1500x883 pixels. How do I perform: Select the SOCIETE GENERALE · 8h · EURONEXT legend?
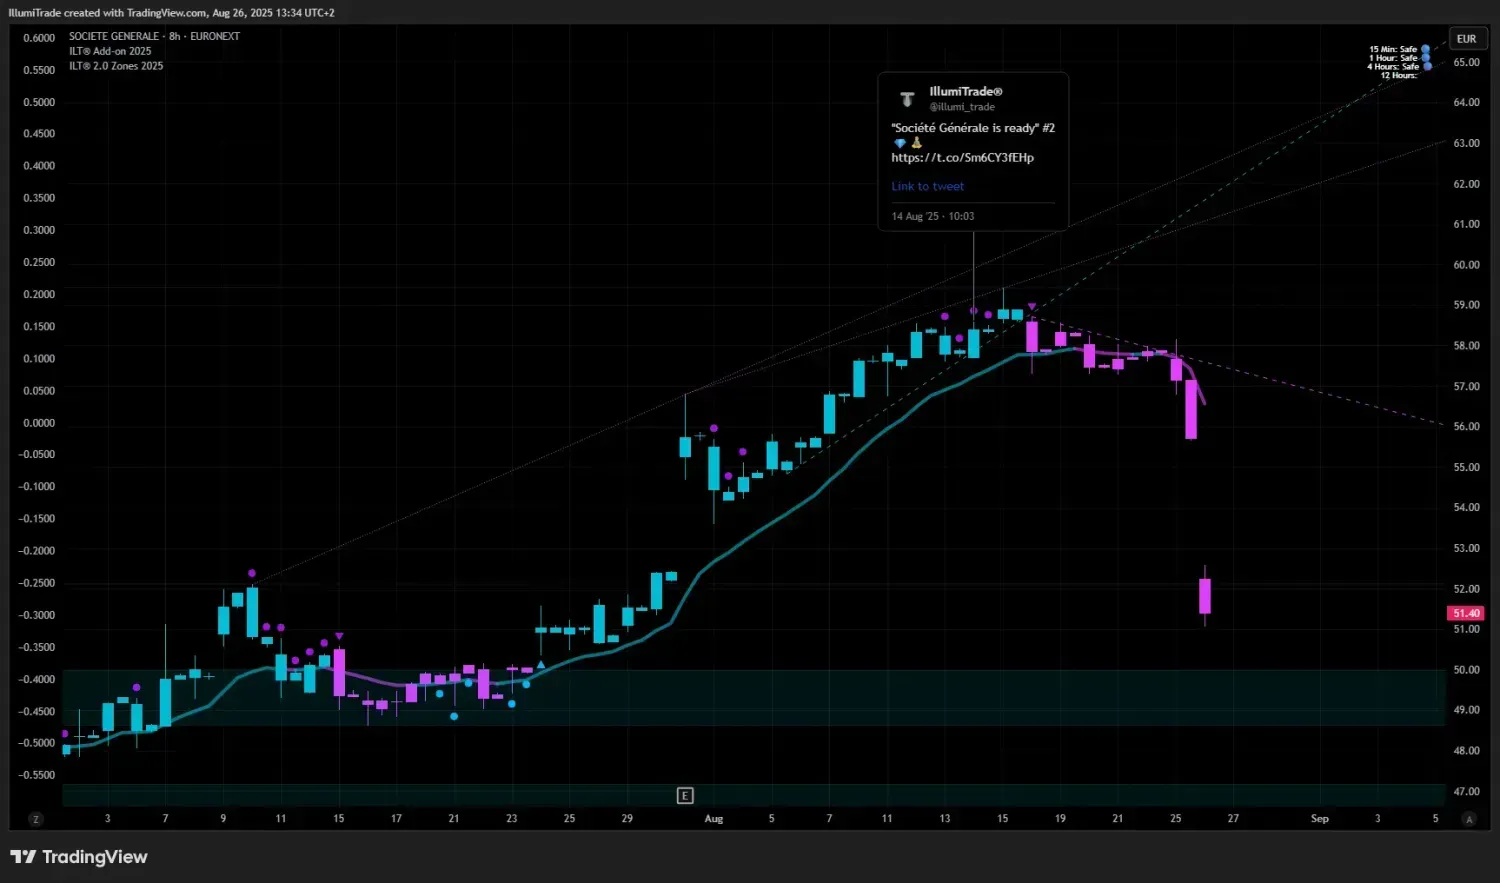pyautogui.click(x=154, y=36)
